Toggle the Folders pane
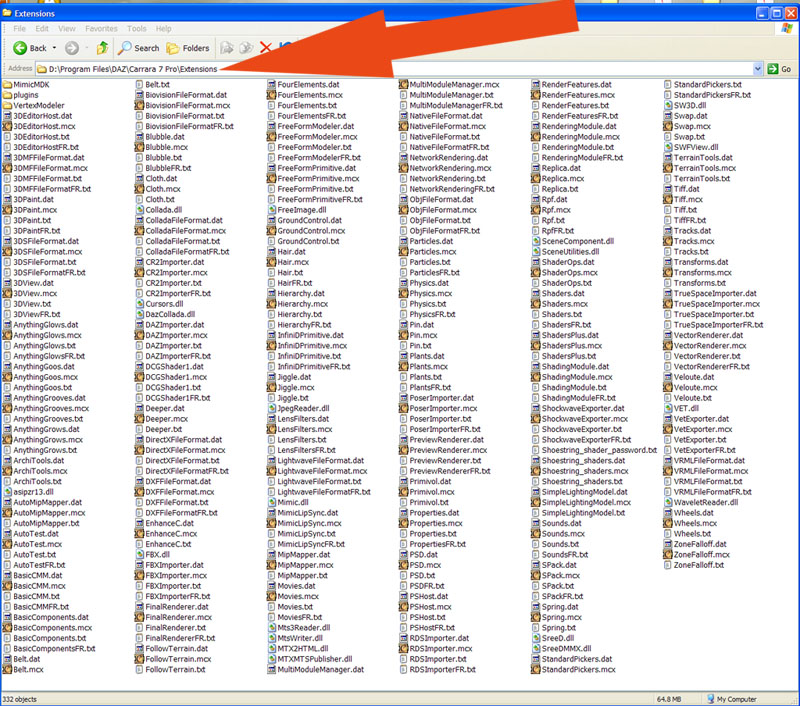 [188, 48]
